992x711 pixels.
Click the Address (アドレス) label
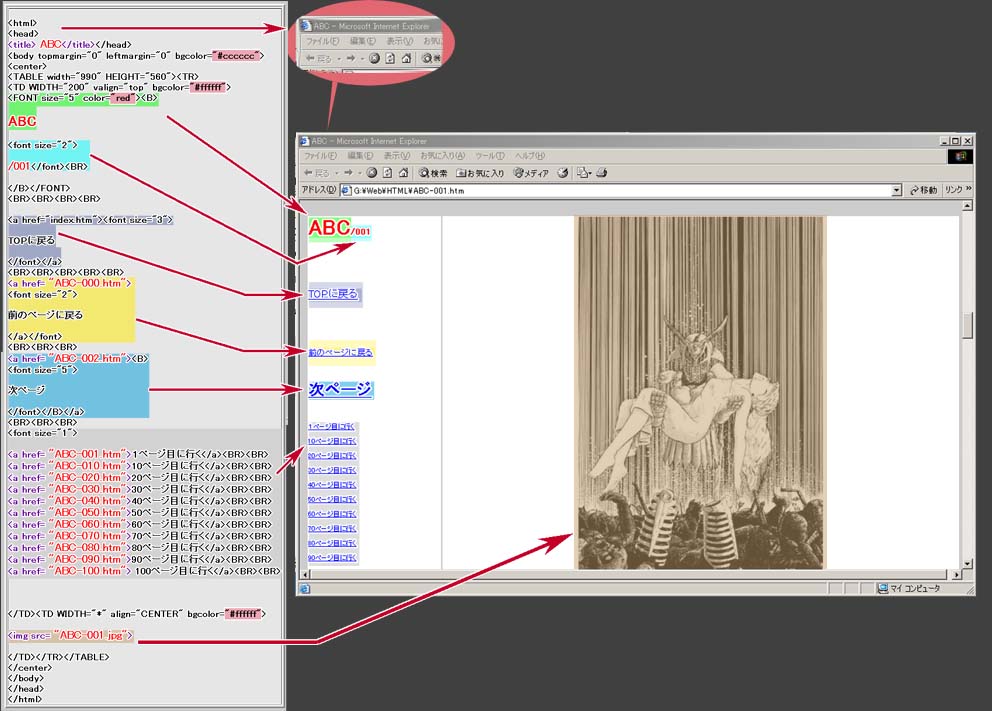318,190
